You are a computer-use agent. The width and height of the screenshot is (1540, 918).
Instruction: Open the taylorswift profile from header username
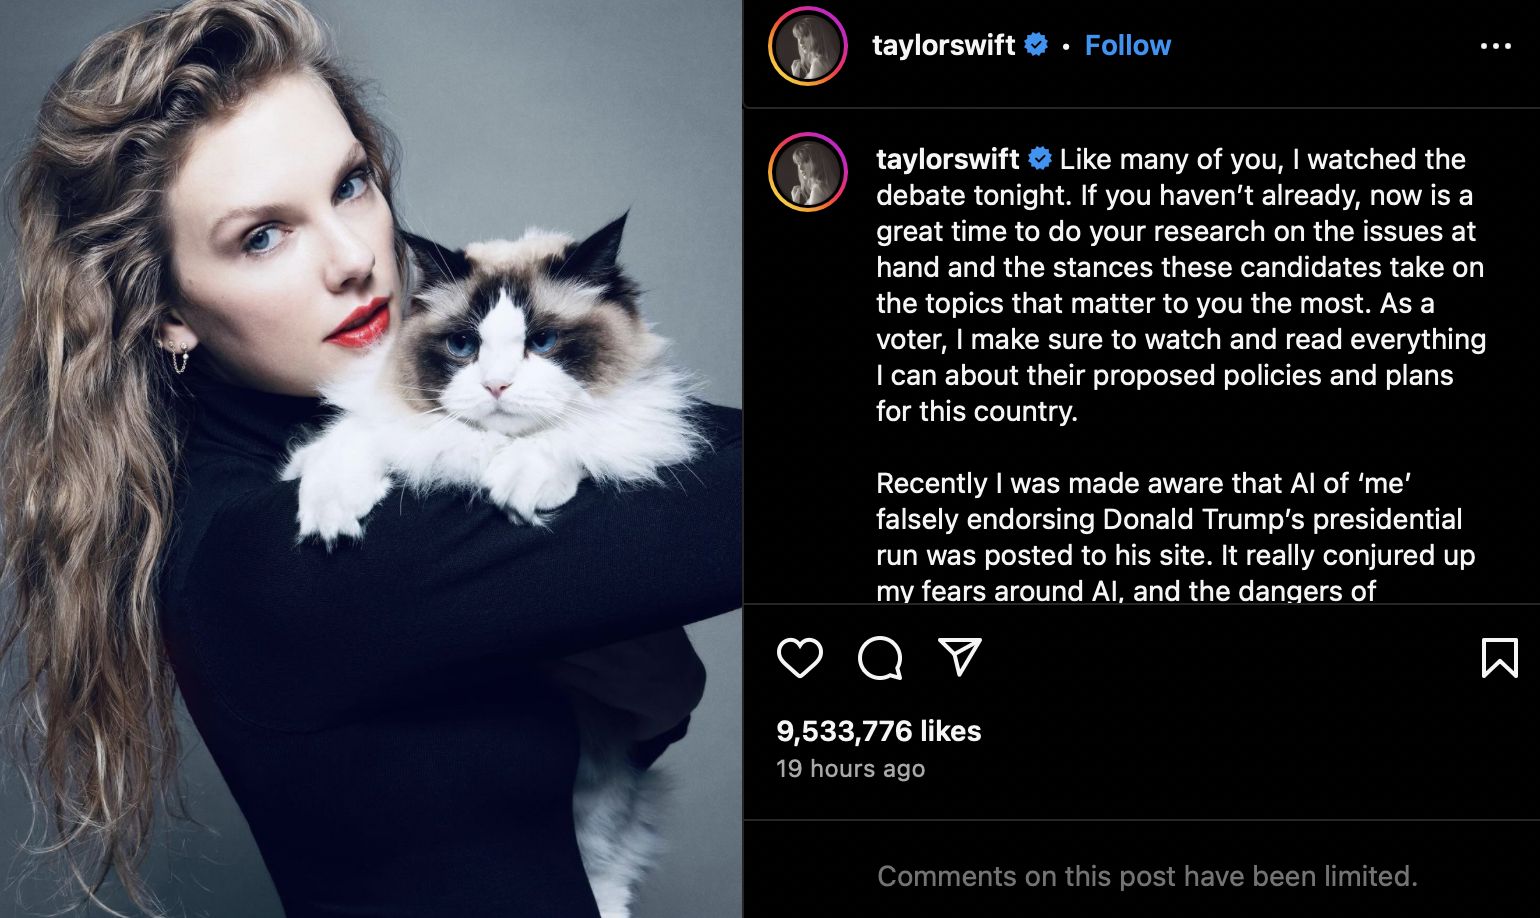tap(943, 45)
